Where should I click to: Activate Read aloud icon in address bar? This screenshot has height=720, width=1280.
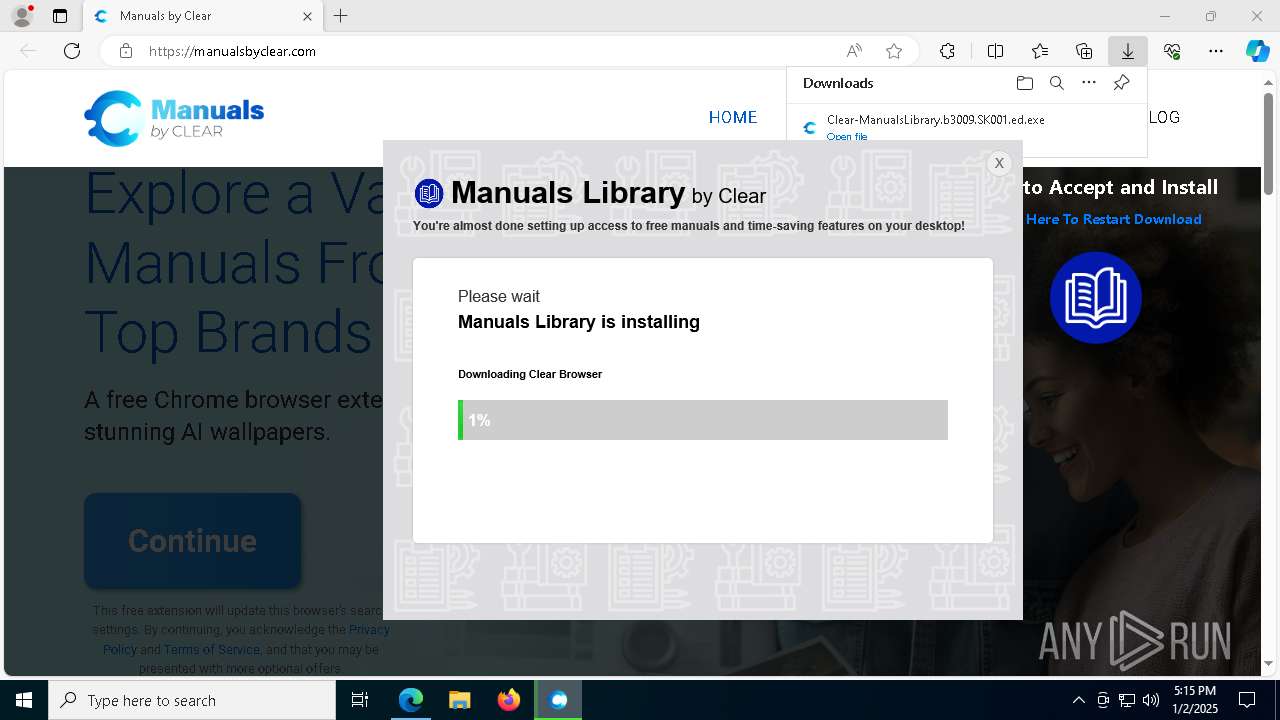[x=854, y=51]
